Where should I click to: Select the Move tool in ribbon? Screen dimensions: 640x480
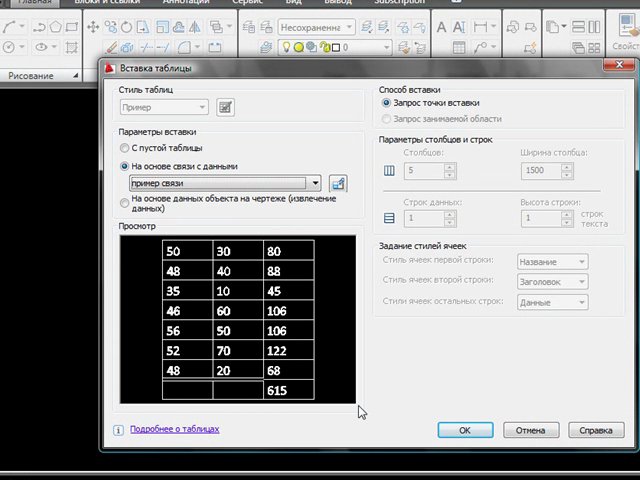[x=93, y=27]
